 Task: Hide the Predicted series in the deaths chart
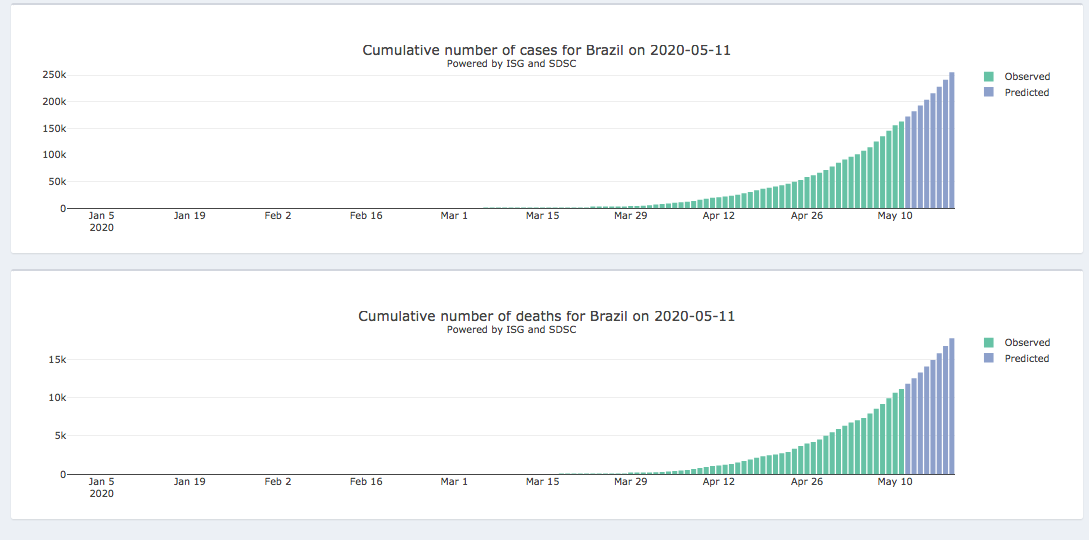(x=1027, y=358)
